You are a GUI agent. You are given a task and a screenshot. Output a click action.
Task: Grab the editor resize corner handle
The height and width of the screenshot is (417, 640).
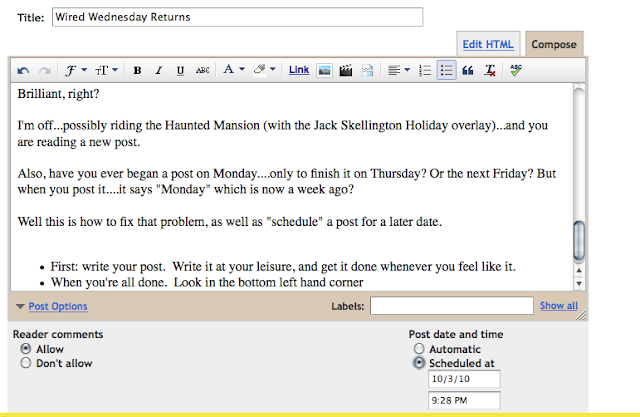(x=581, y=315)
